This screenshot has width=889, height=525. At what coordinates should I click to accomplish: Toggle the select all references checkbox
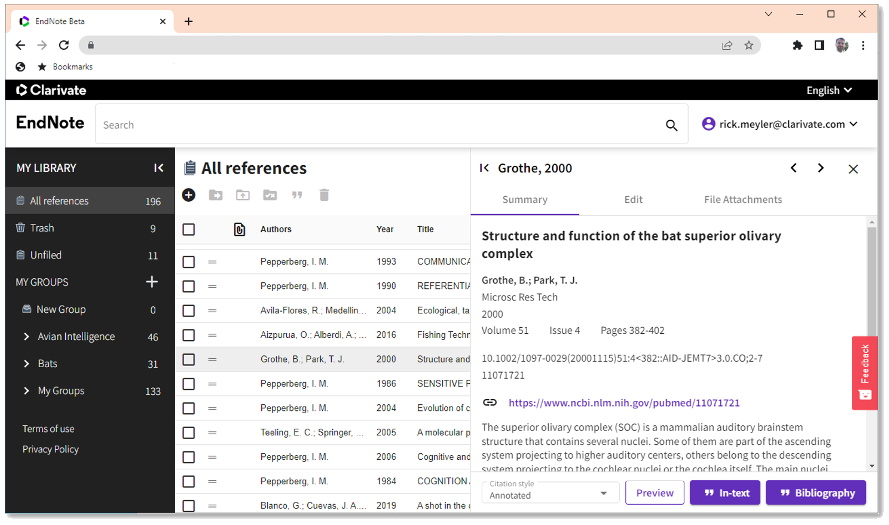click(189, 229)
